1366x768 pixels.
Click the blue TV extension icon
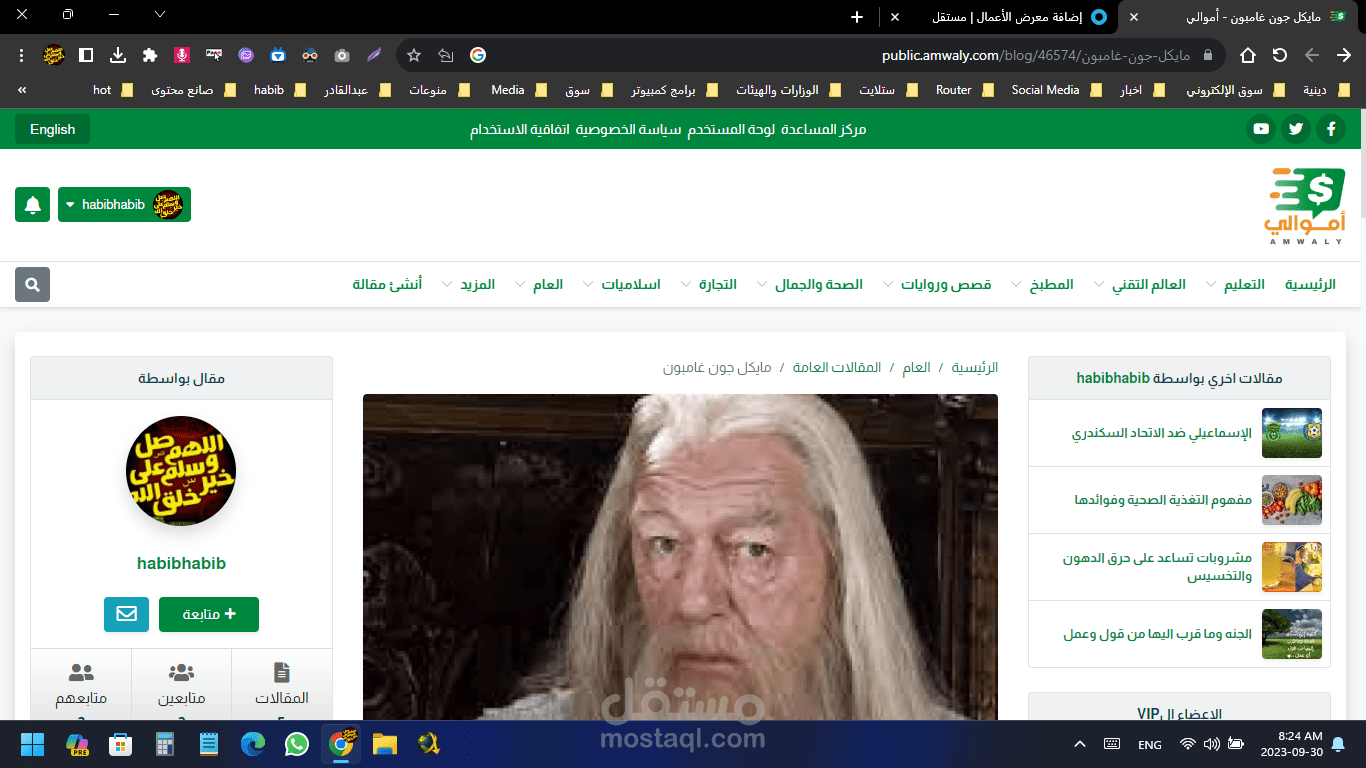coord(278,55)
